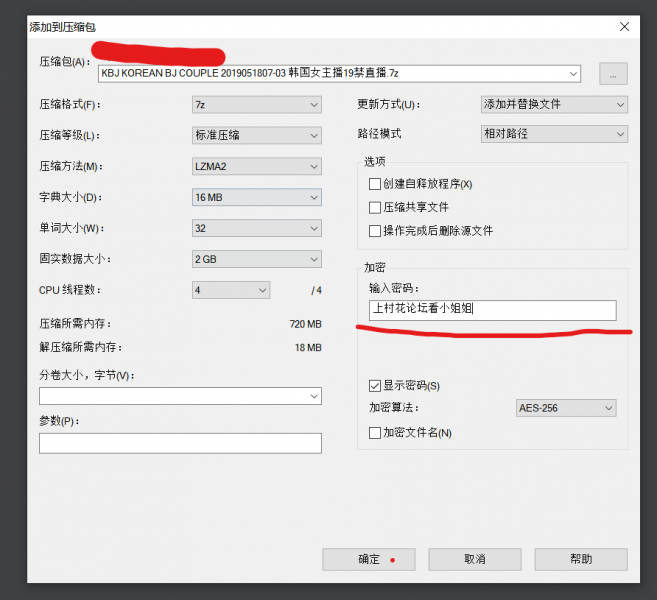Open the word size 32 dropdown
Screen dimensions: 657x600
click(256, 228)
